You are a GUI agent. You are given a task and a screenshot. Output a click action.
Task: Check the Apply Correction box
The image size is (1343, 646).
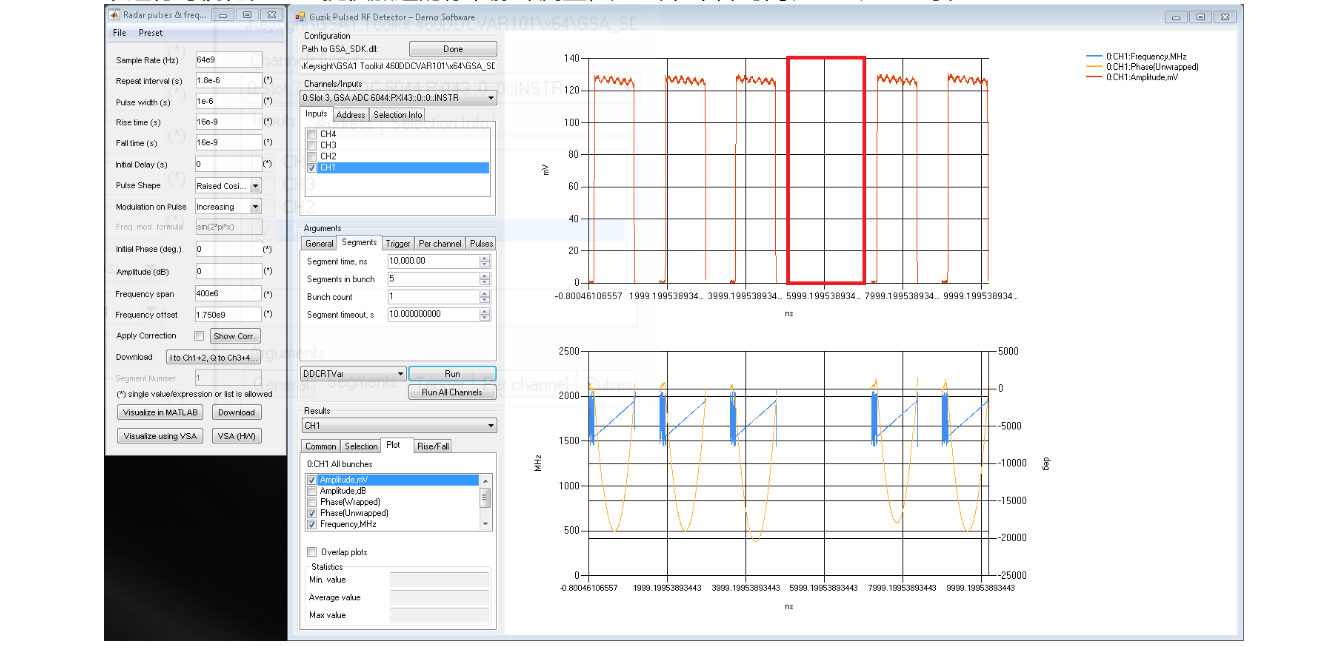pos(199,336)
